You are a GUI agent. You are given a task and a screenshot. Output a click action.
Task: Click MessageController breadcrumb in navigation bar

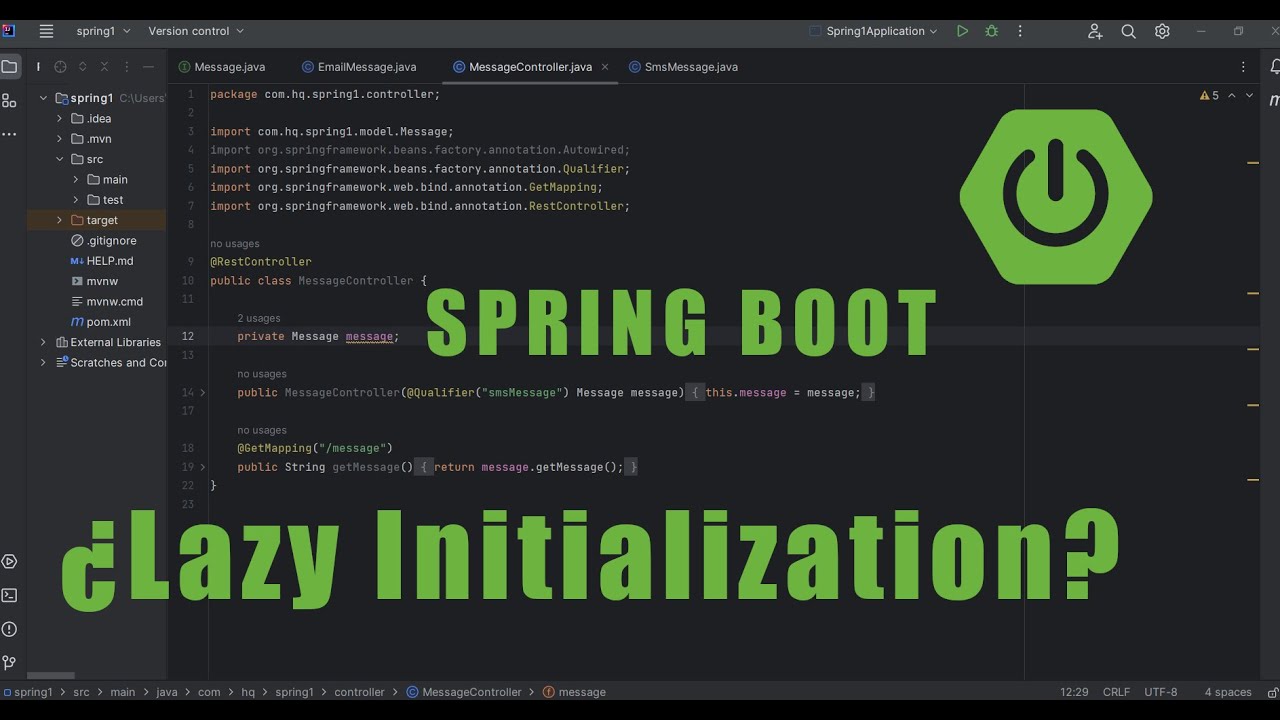click(464, 692)
